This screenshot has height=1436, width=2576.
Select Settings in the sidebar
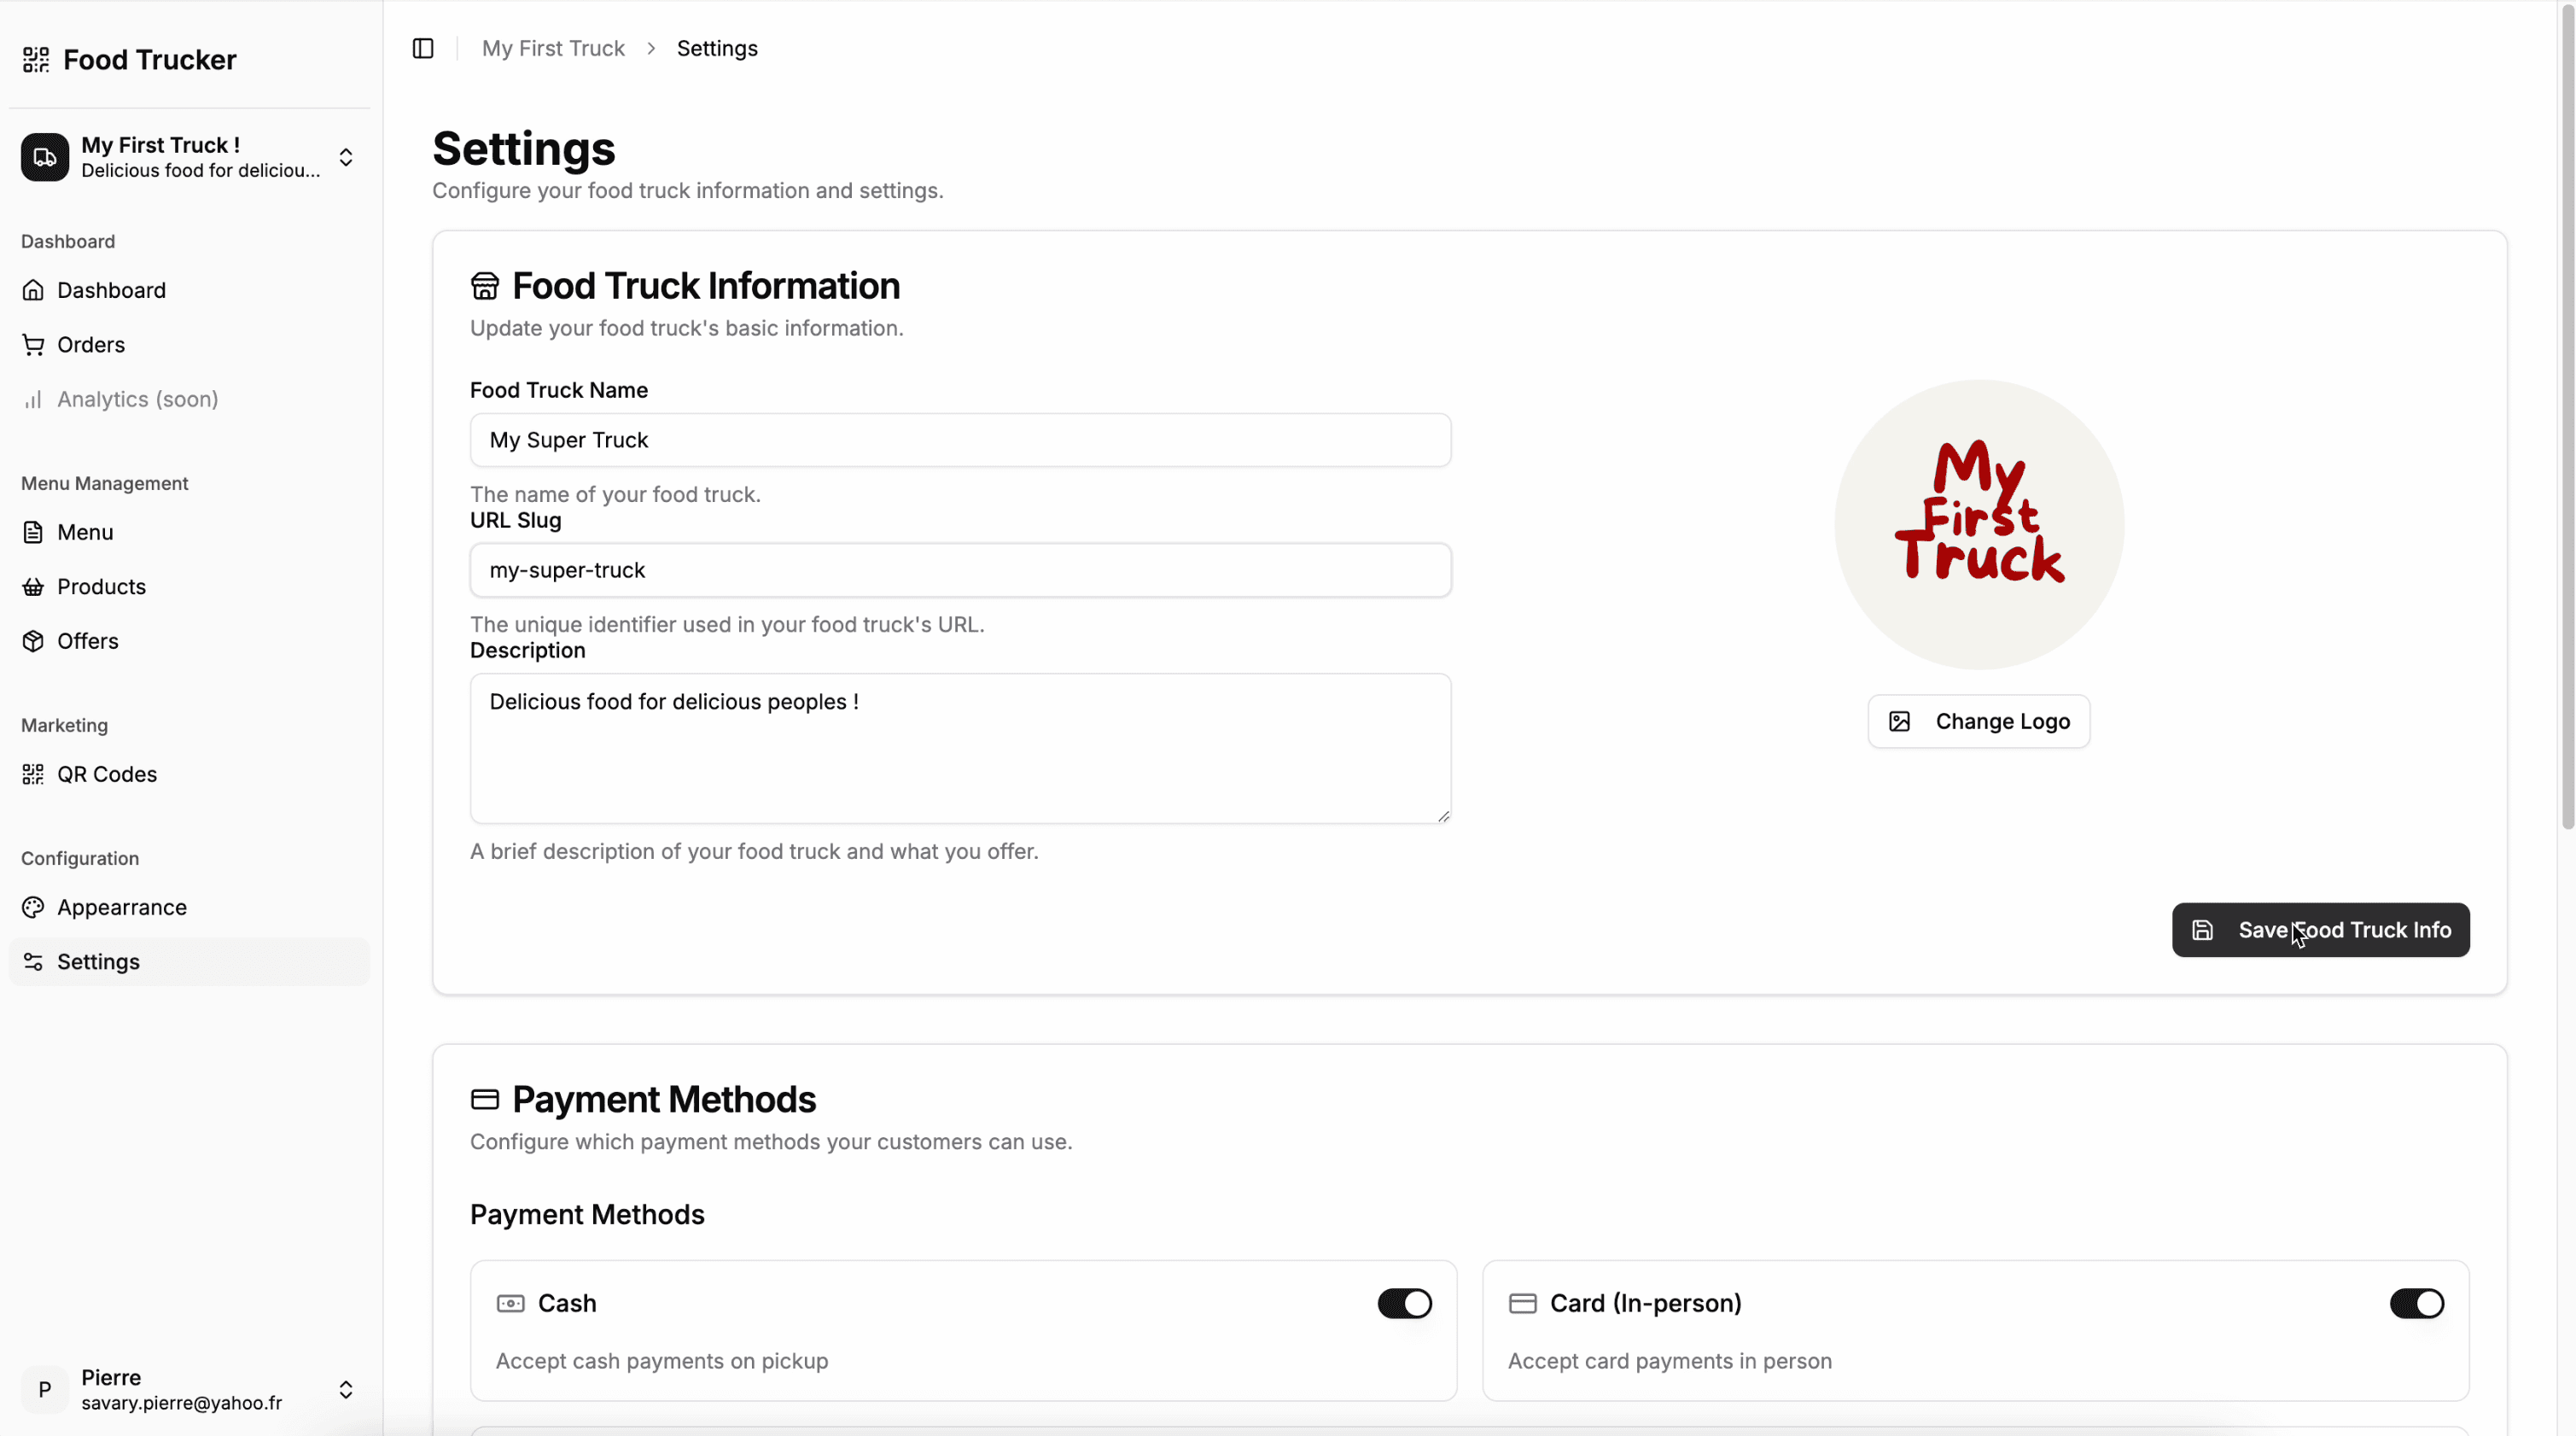[x=98, y=961]
